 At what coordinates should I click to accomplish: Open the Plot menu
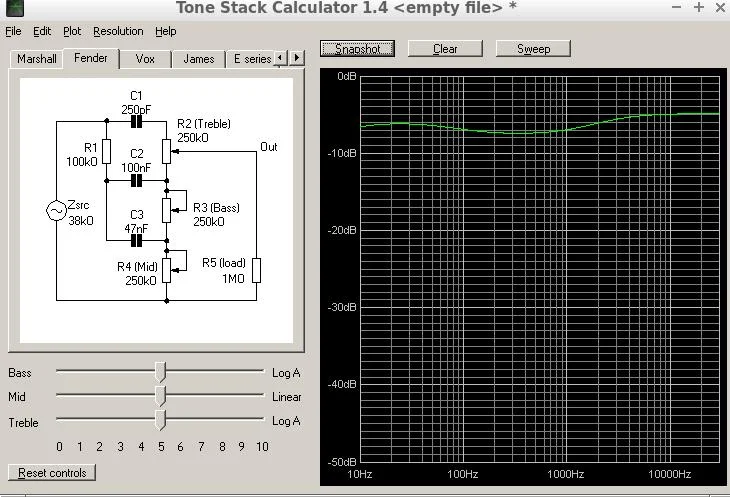pyautogui.click(x=72, y=31)
